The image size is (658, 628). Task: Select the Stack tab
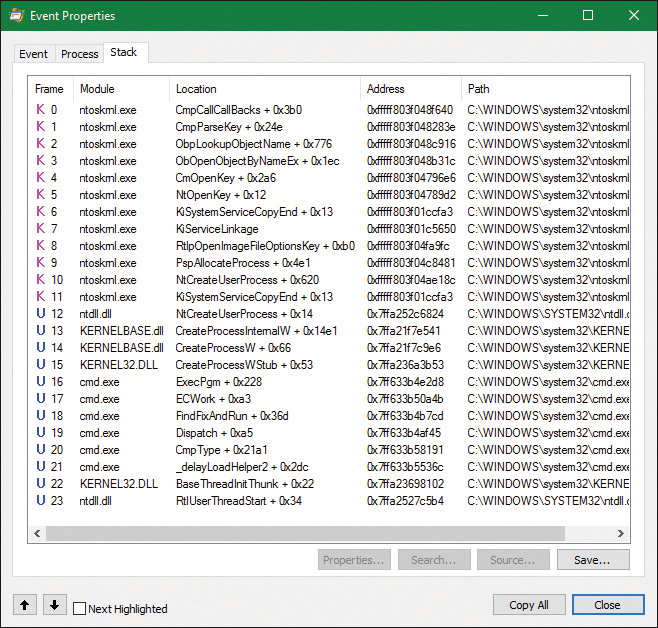[124, 52]
